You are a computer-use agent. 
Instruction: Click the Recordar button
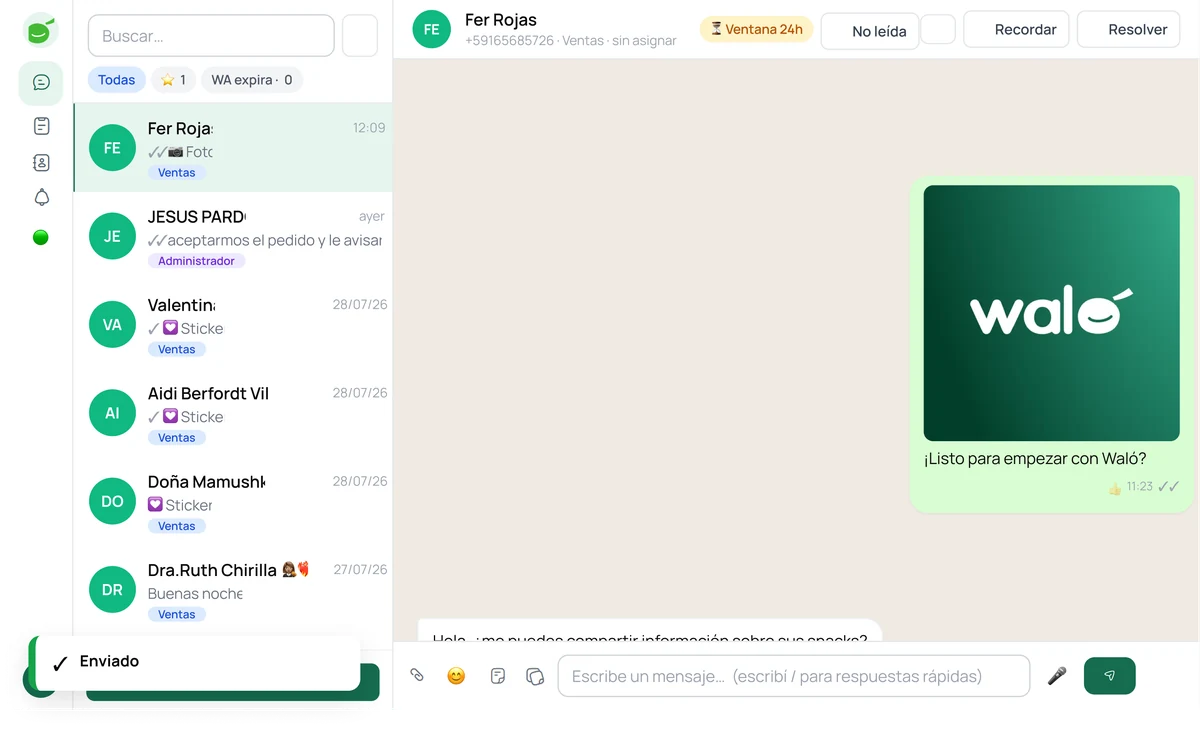pyautogui.click(x=1016, y=29)
